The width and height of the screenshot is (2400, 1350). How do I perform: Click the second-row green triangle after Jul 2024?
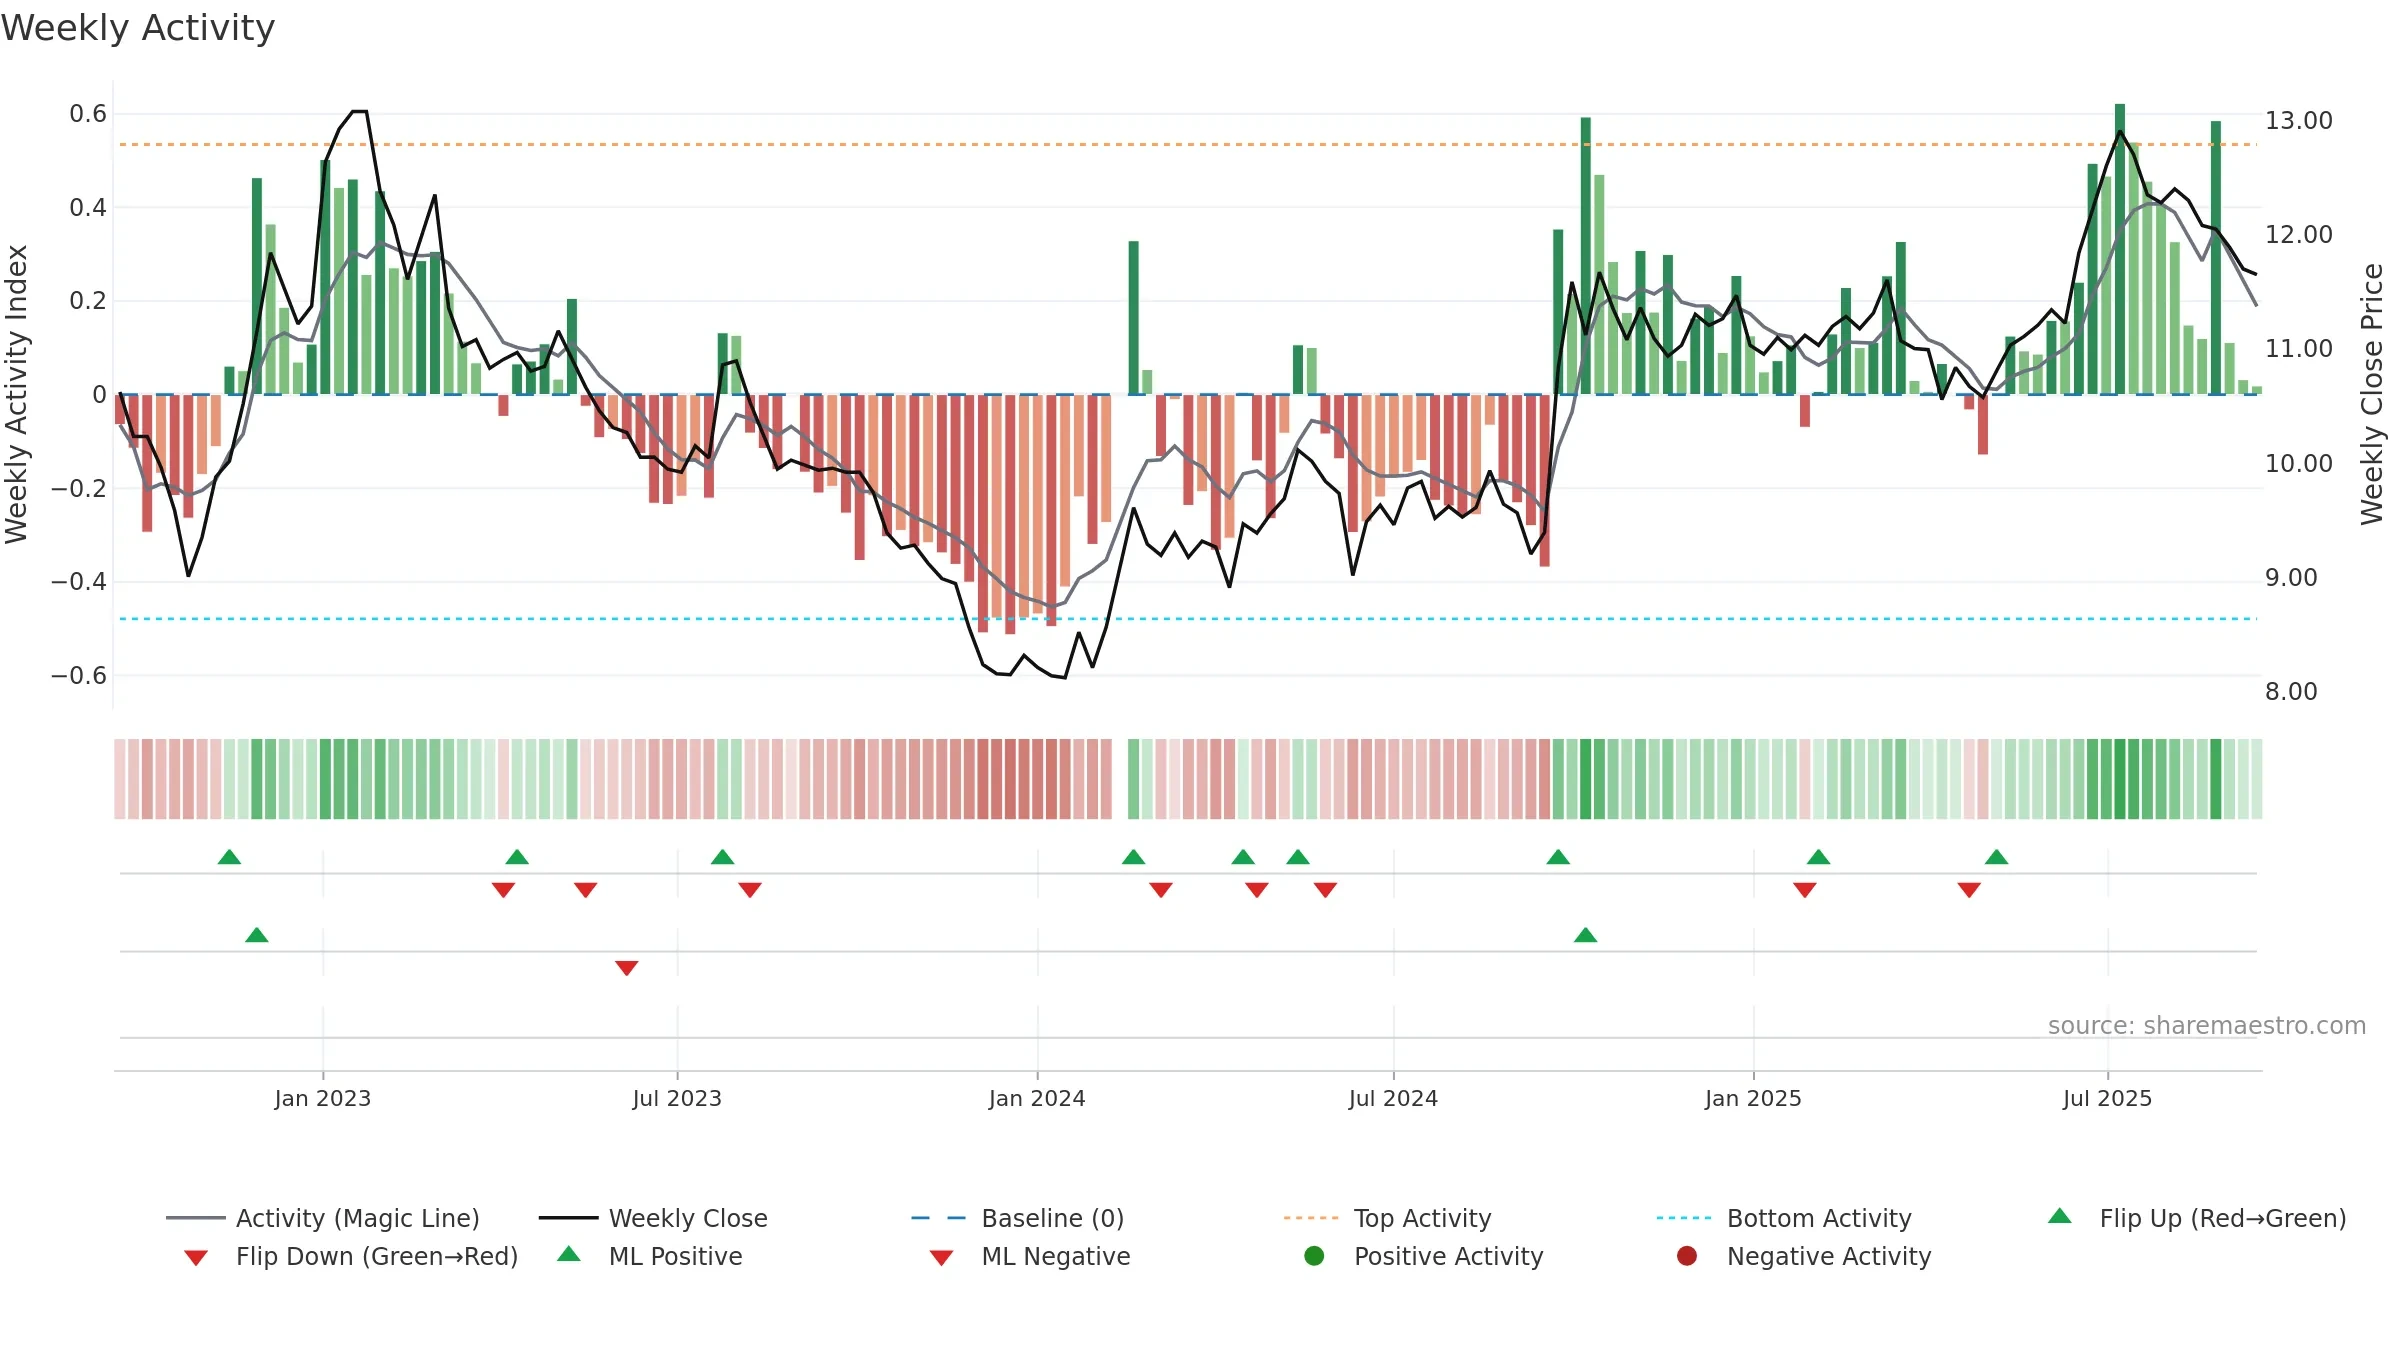click(x=1586, y=935)
